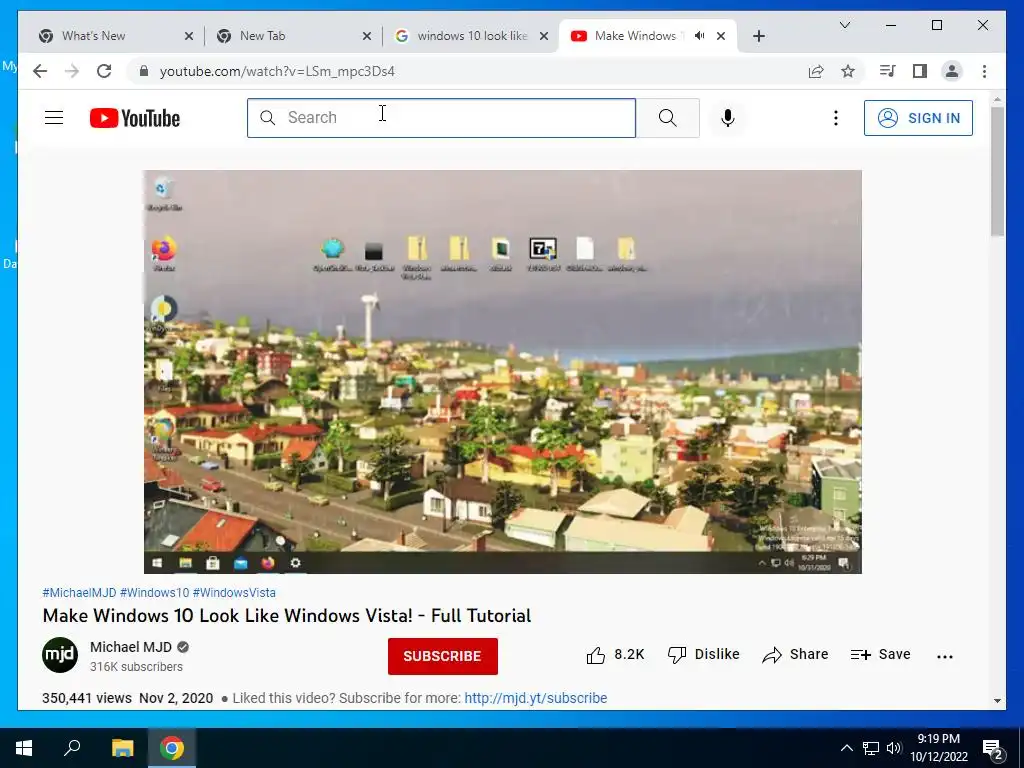Open the Windows Start menu

tap(24, 748)
